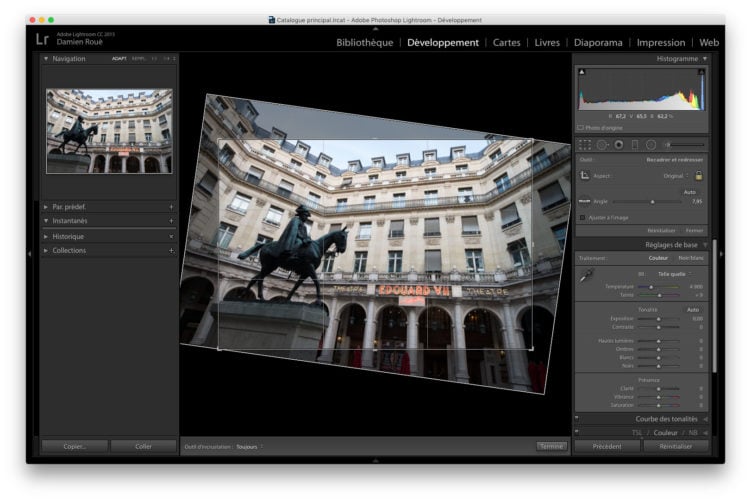
Task: Switch to the Bibliothèque module
Action: pos(364,42)
